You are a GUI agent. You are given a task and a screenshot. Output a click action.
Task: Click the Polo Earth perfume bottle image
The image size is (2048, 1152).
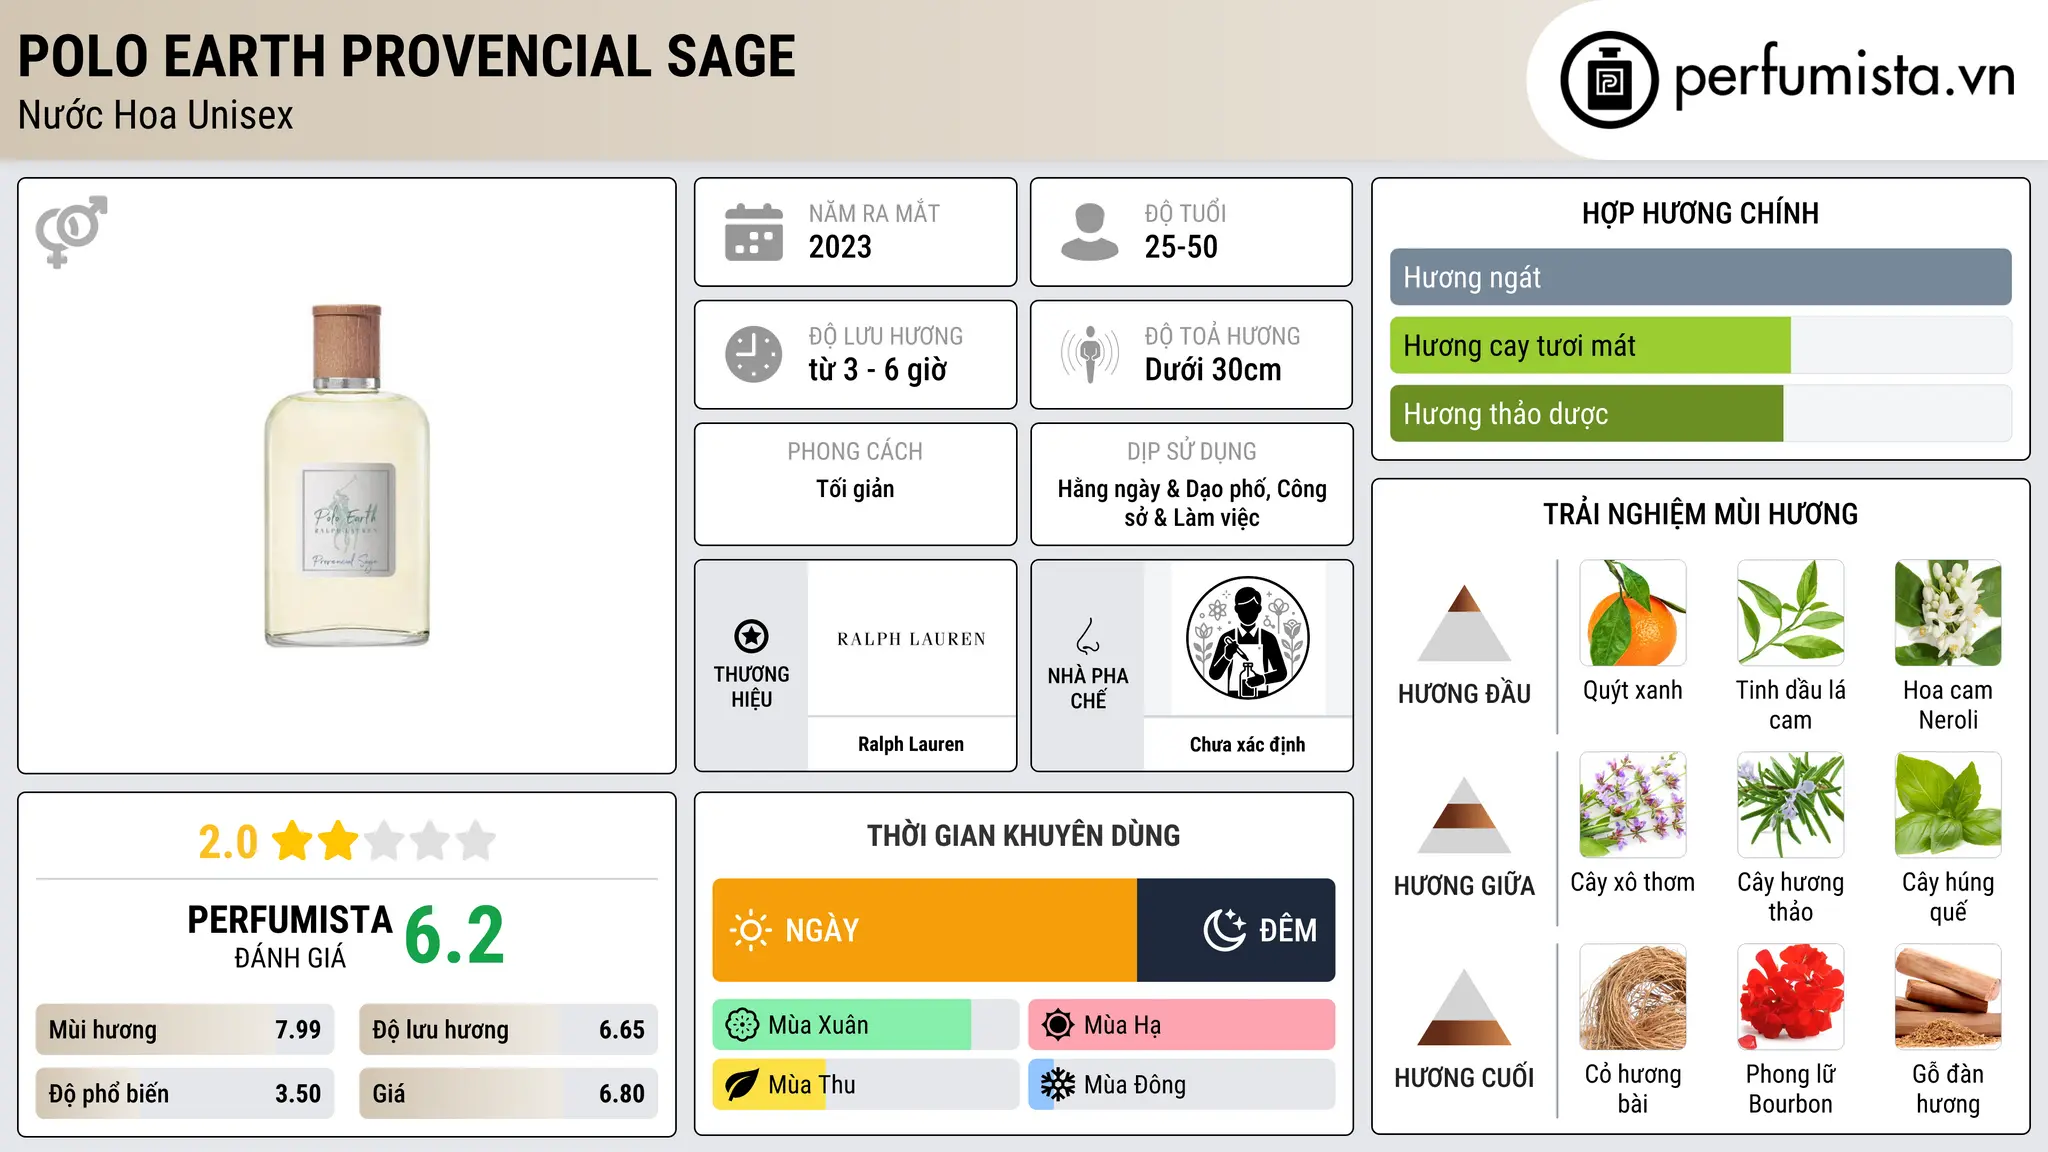[x=347, y=475]
